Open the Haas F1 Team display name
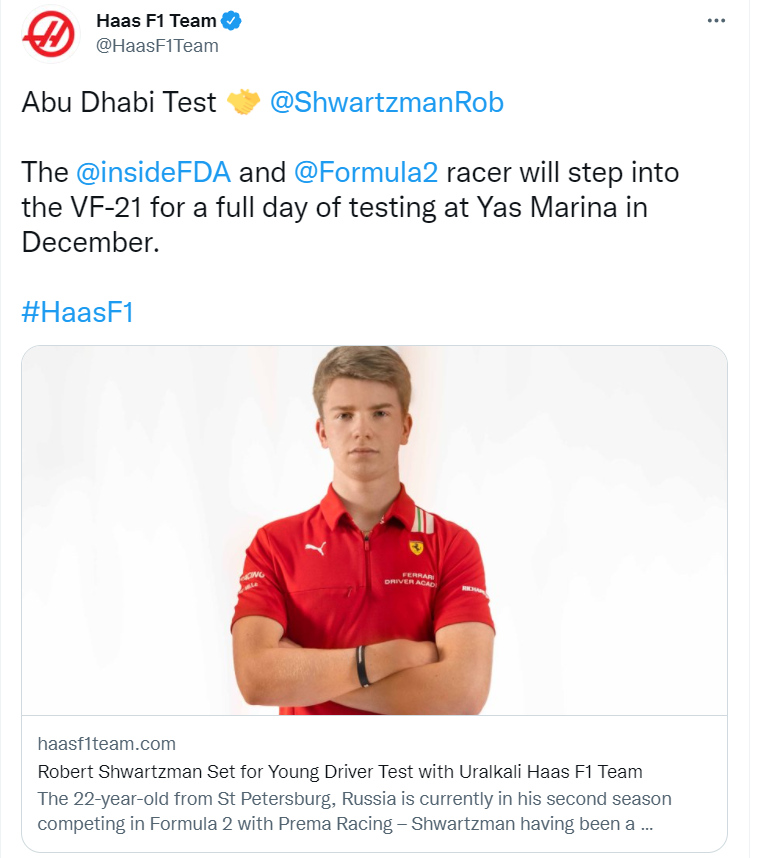The height and width of the screenshot is (858, 758). click(156, 21)
